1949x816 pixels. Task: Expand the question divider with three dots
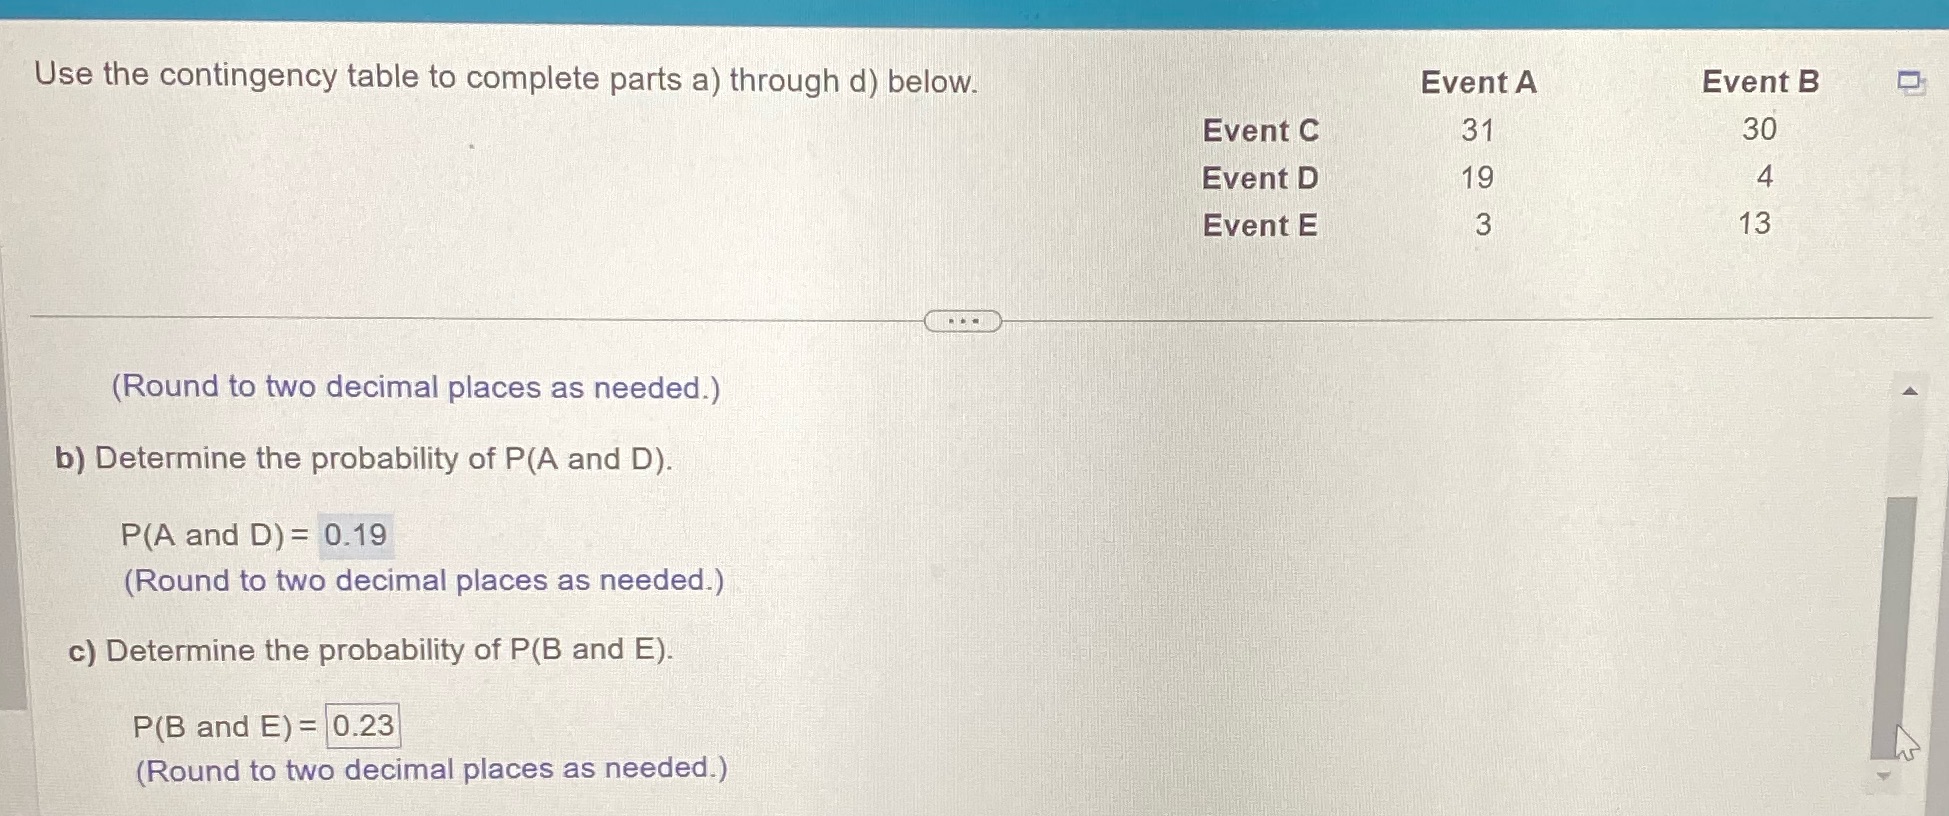961,321
